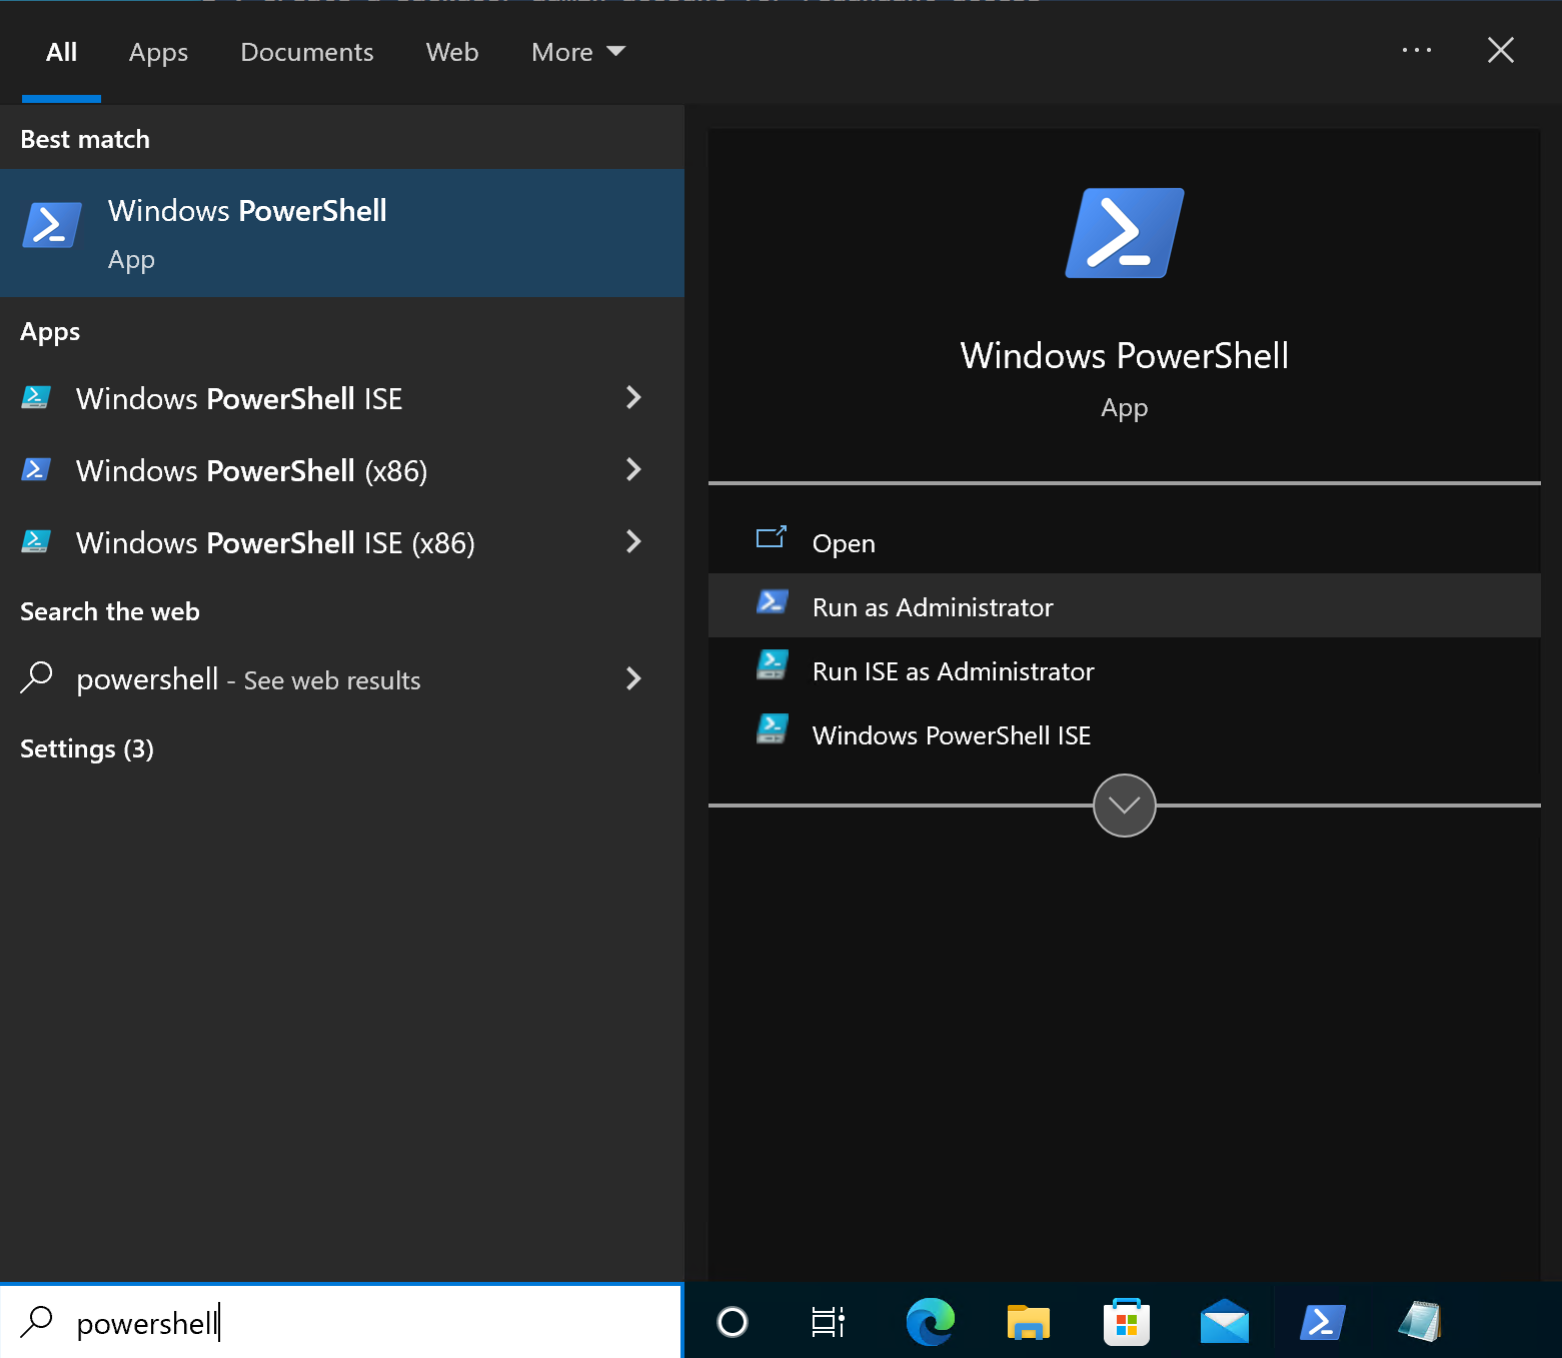Open Task View from taskbar
Image resolution: width=1562 pixels, height=1358 pixels.
pos(826,1321)
